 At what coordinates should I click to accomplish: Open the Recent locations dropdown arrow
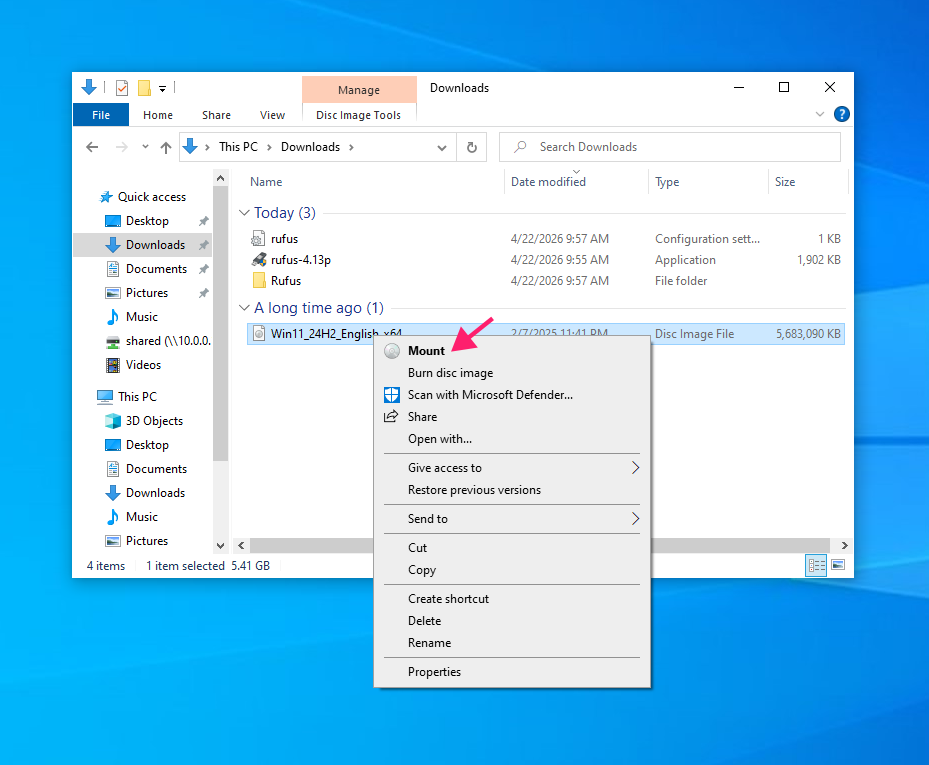click(145, 147)
